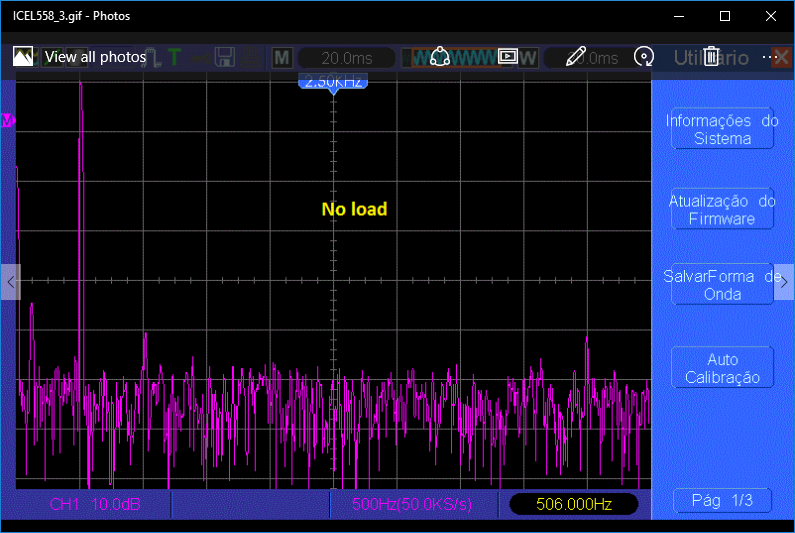The width and height of the screenshot is (795, 533).
Task: Minimize the Photos window
Action: 679,16
